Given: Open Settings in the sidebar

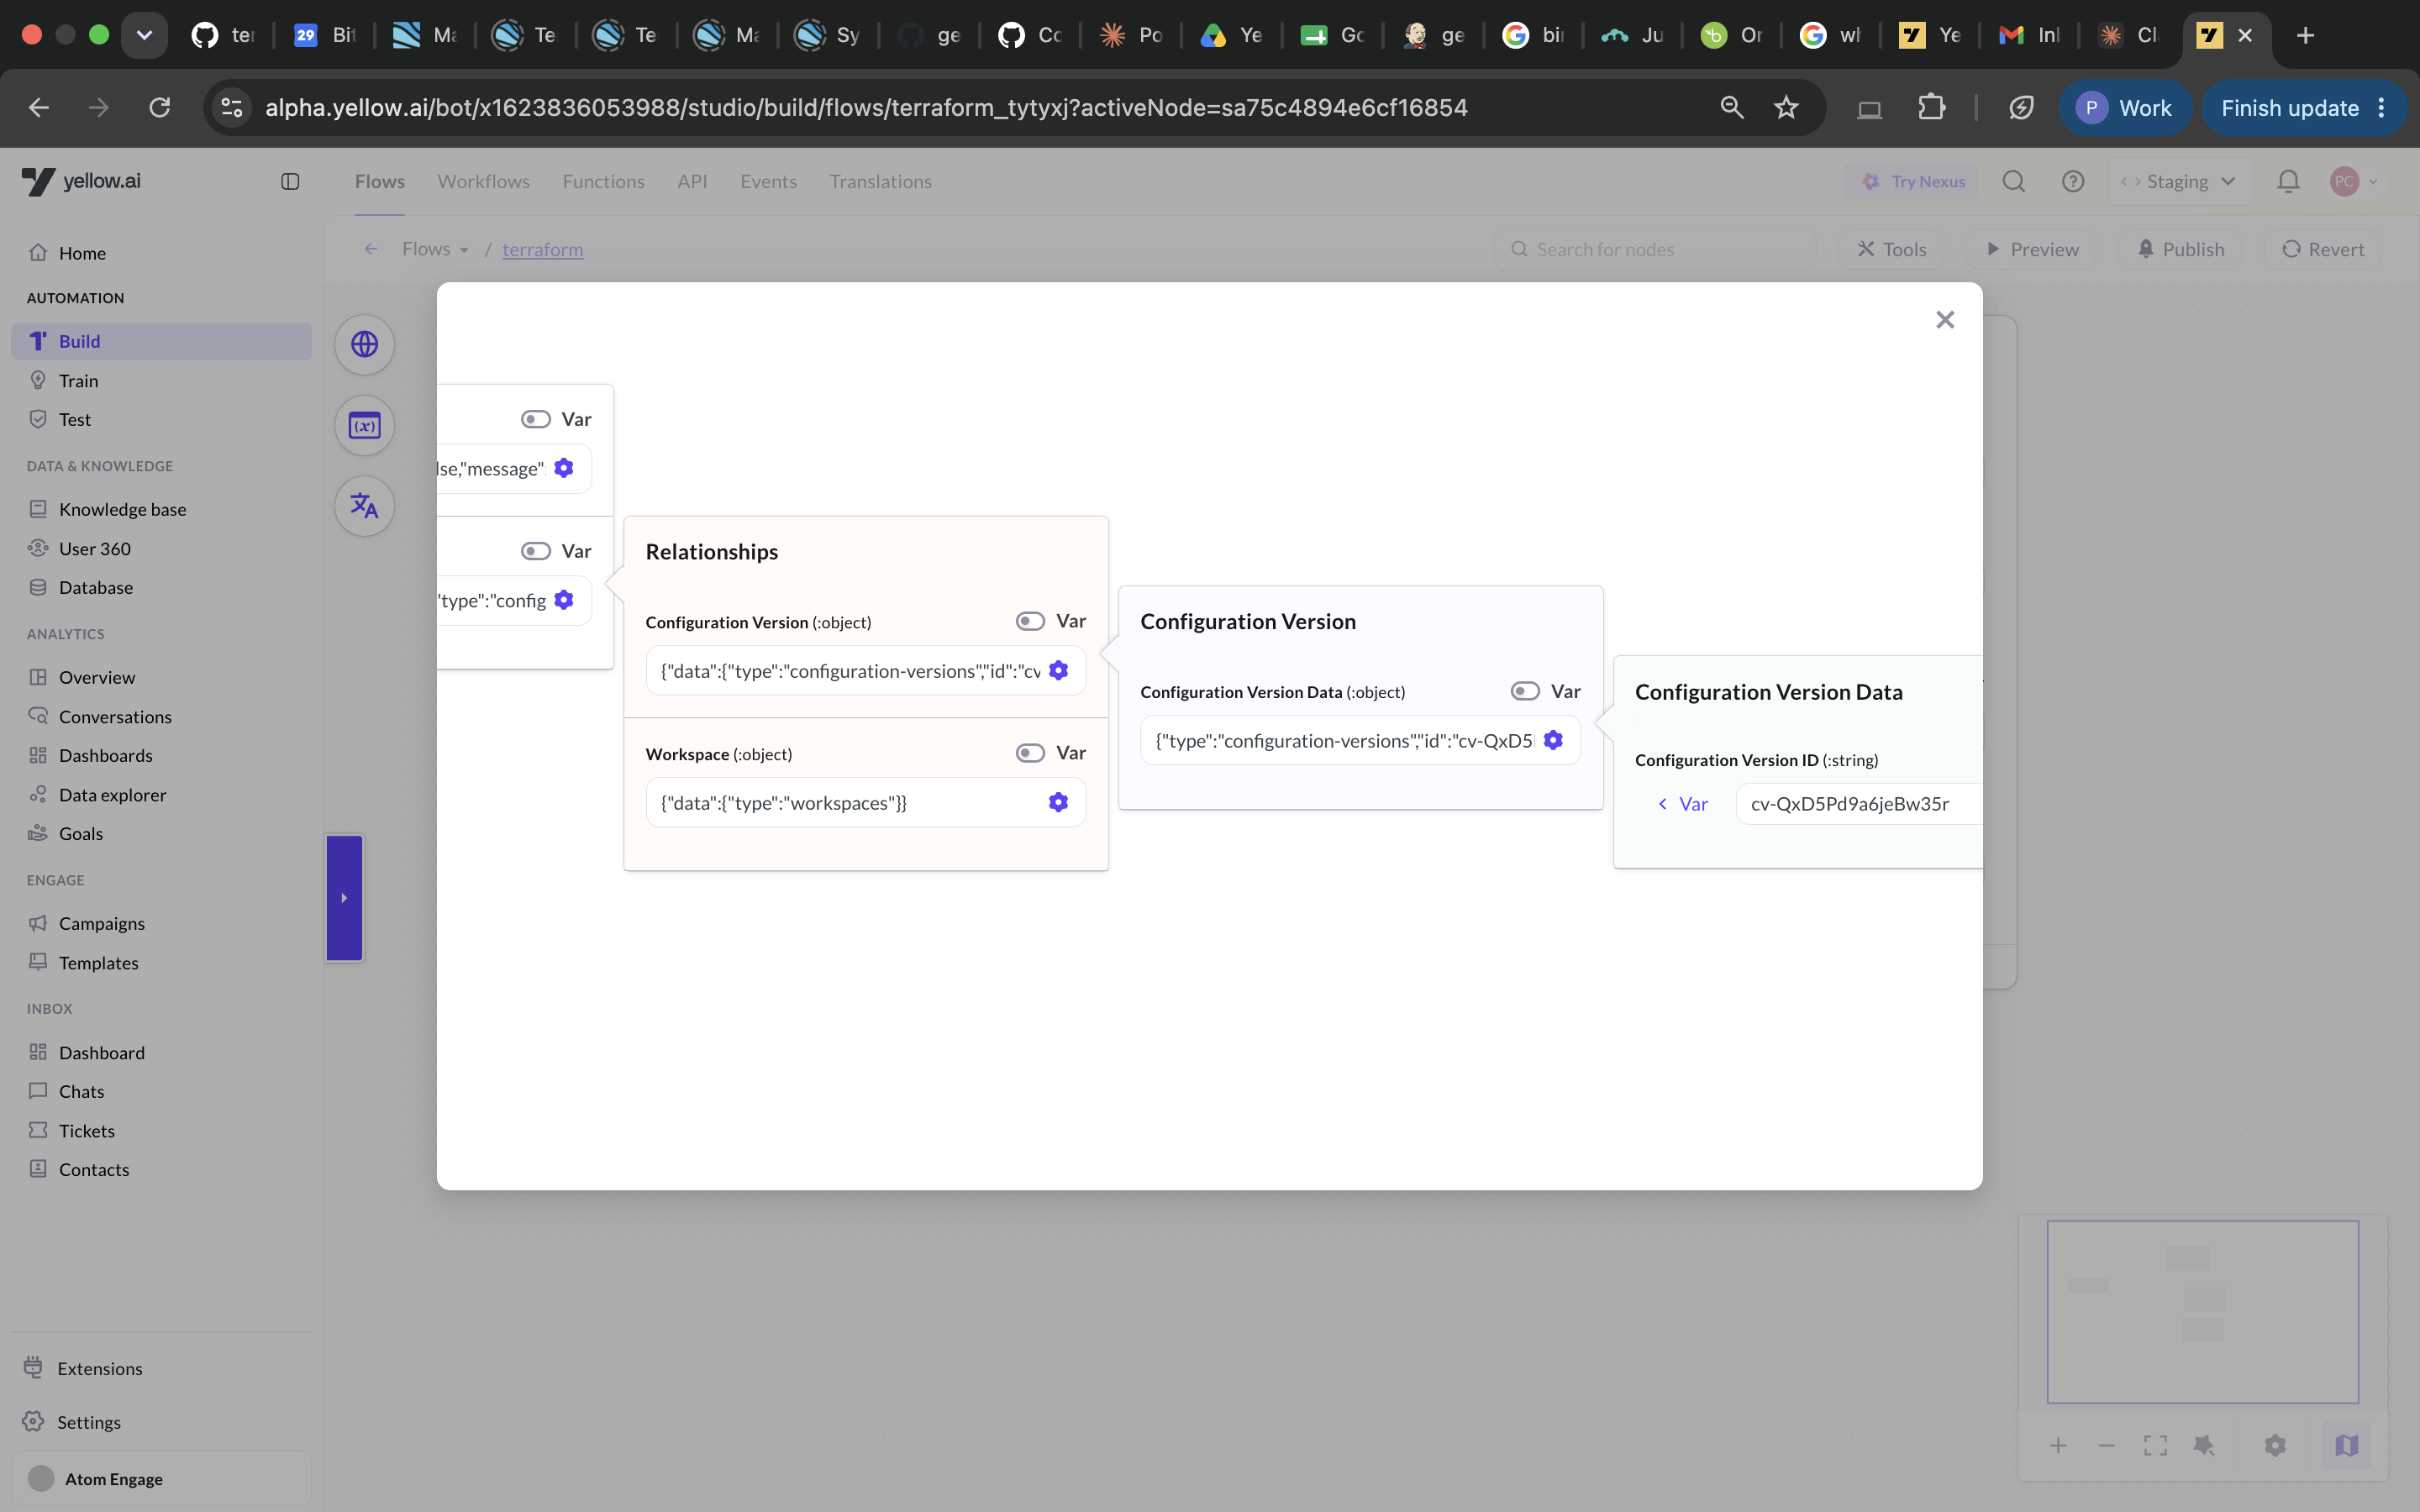Looking at the screenshot, I should click(x=161, y=1422).
